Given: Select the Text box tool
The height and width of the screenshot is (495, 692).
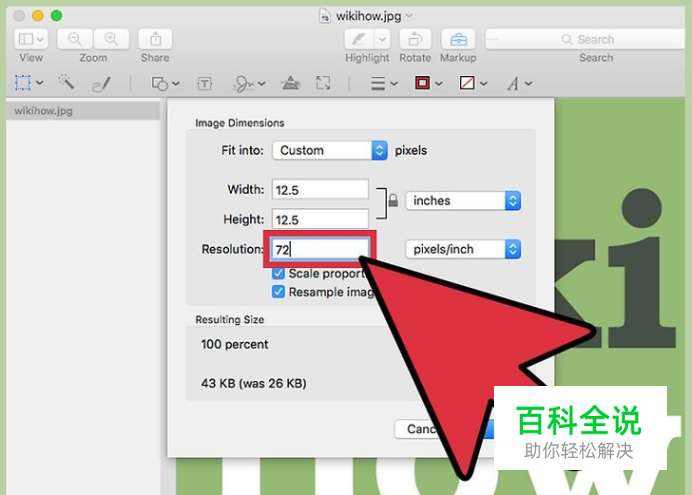Looking at the screenshot, I should click(204, 83).
